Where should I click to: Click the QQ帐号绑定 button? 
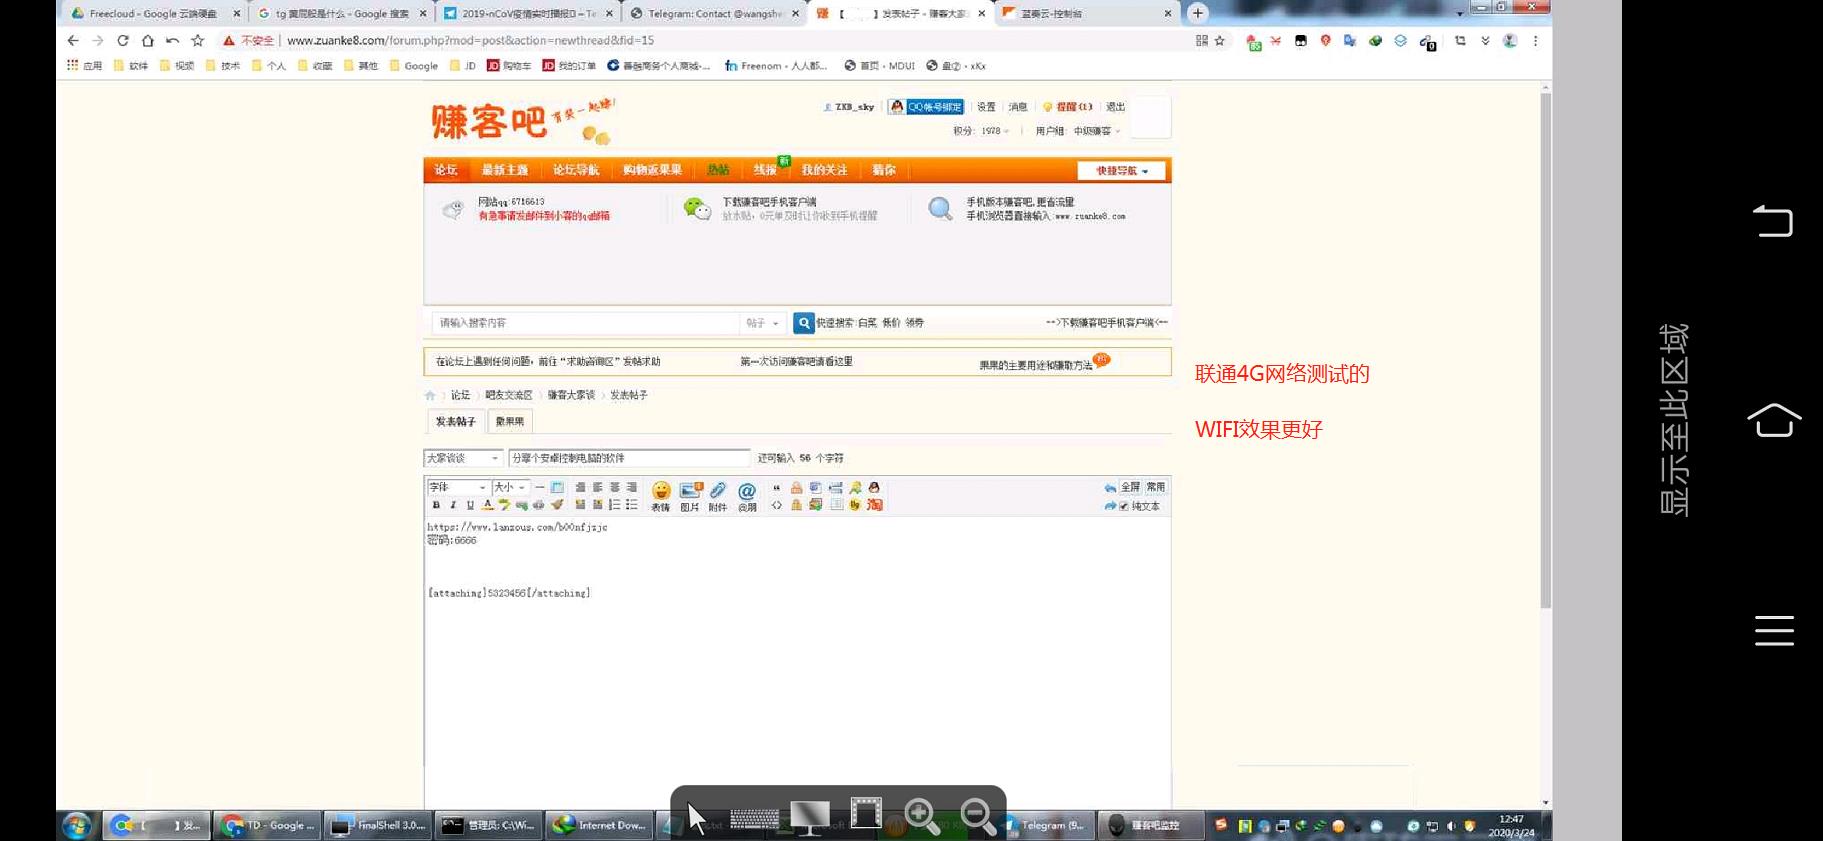click(x=926, y=107)
